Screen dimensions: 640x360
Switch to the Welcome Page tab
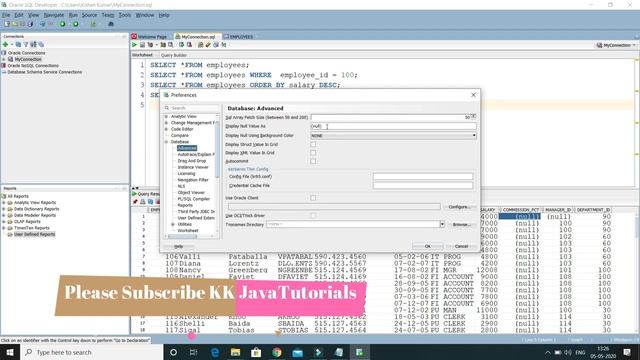(151, 37)
